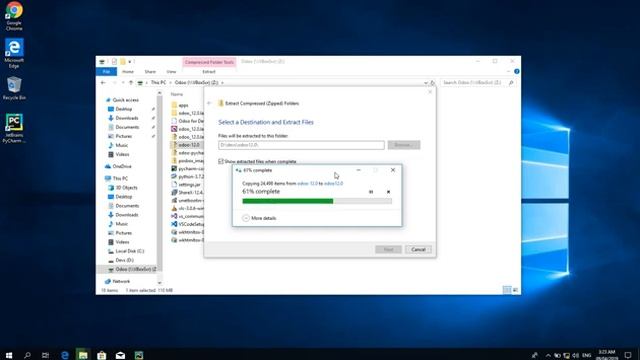Open the Extract ribbon tab
This screenshot has height=360, width=640.
click(209, 71)
